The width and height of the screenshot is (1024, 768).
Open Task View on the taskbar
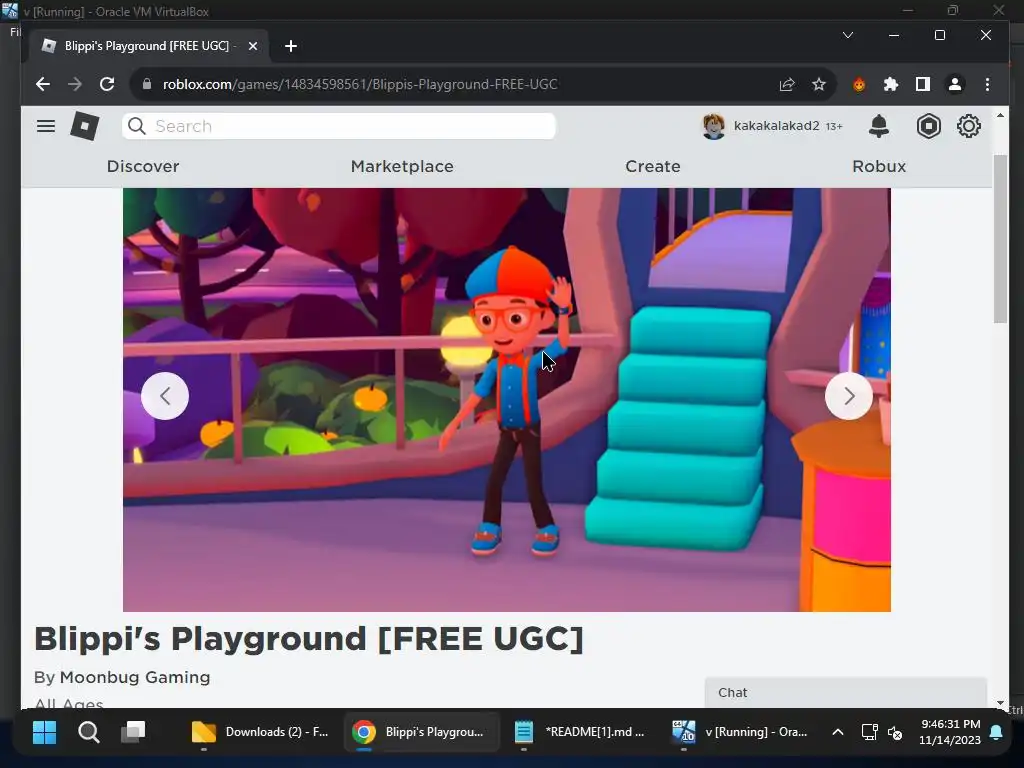[x=133, y=732]
